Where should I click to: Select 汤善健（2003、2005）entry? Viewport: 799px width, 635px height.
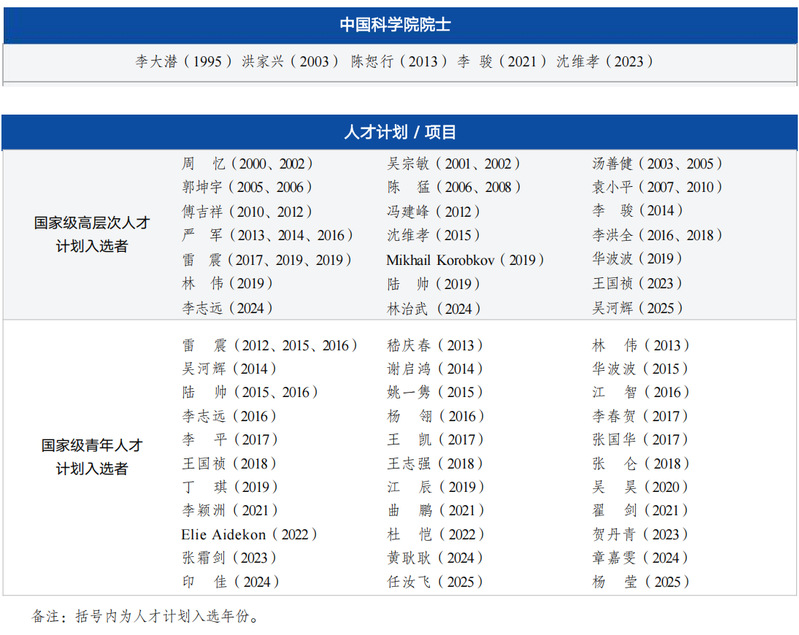click(x=657, y=164)
